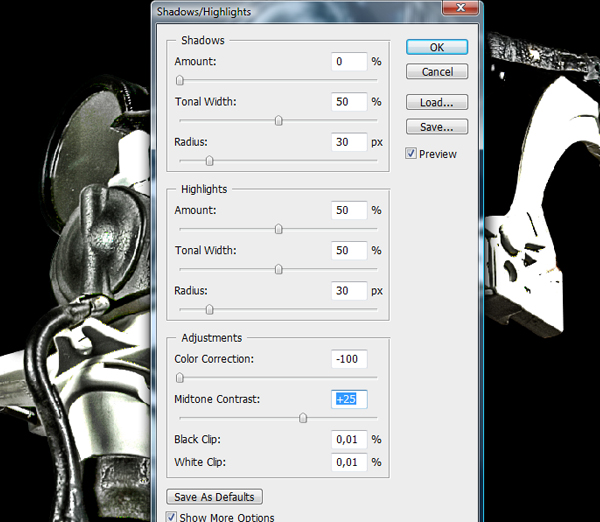Toggle the Preview checkbox
600x522 pixels.
pyautogui.click(x=411, y=154)
